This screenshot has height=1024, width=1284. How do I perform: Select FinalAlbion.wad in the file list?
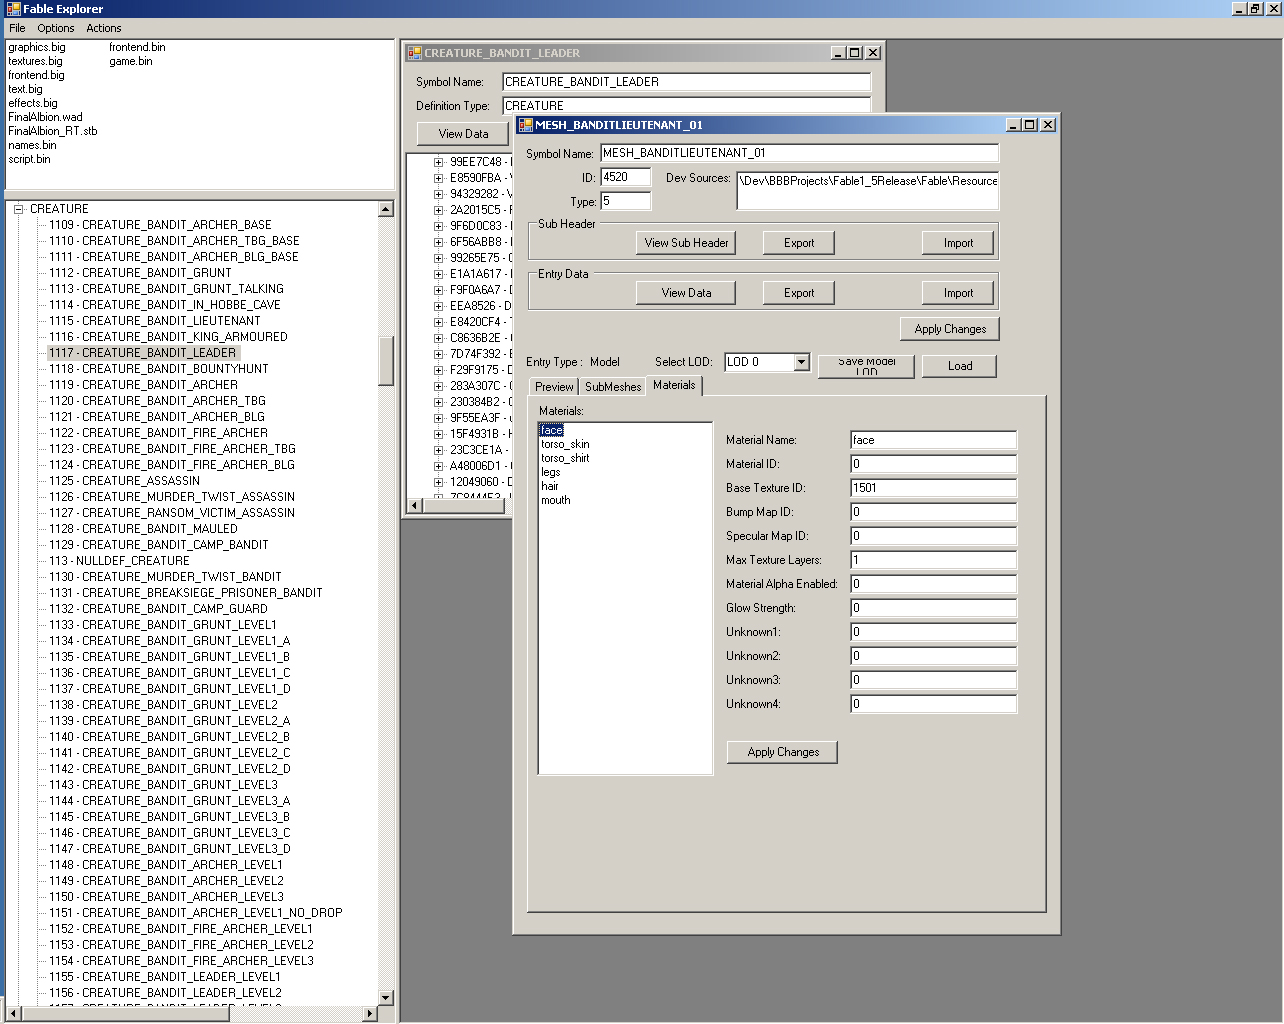45,117
